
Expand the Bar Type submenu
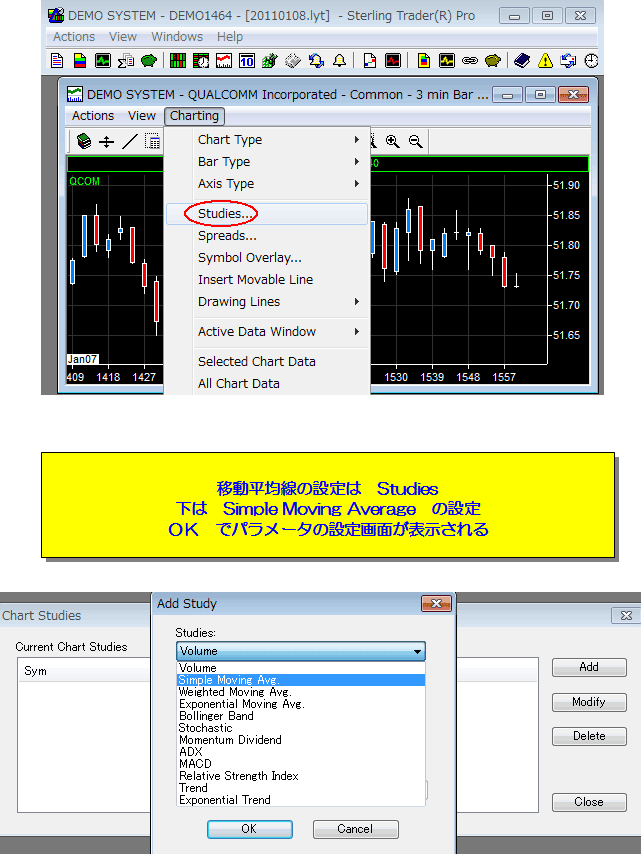pos(267,162)
